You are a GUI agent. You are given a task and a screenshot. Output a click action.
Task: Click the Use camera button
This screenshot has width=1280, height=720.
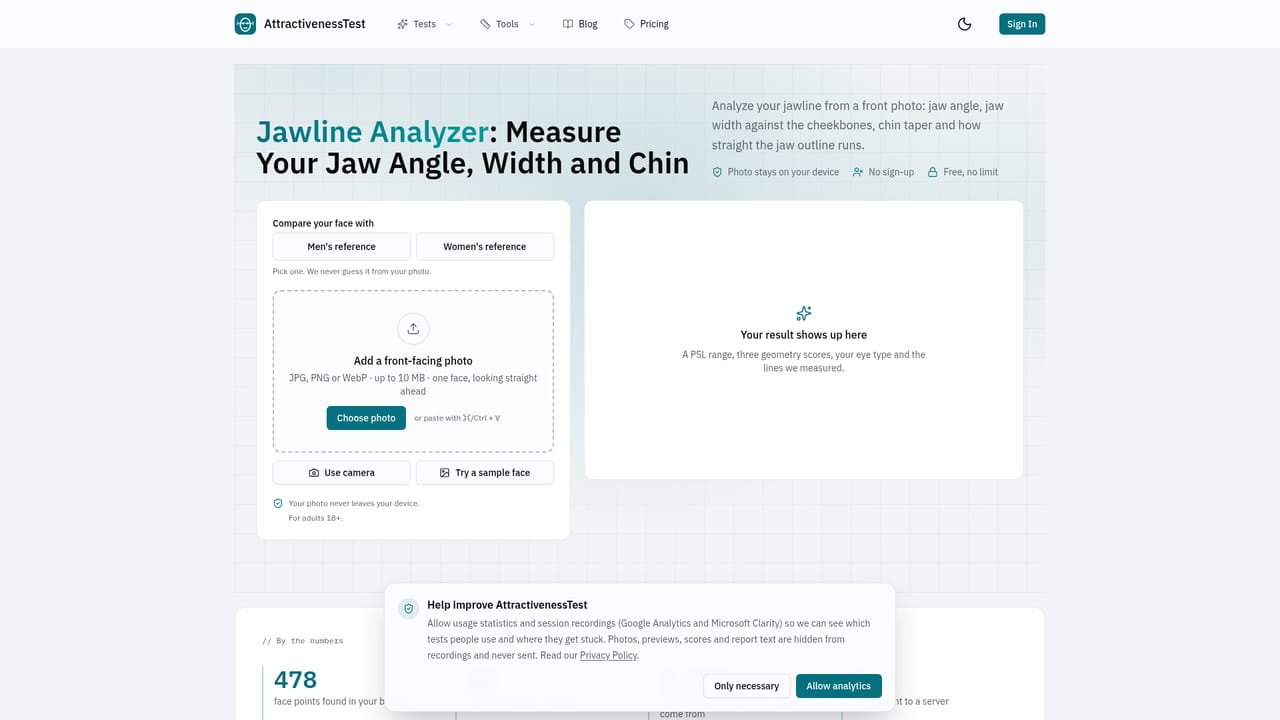(341, 473)
